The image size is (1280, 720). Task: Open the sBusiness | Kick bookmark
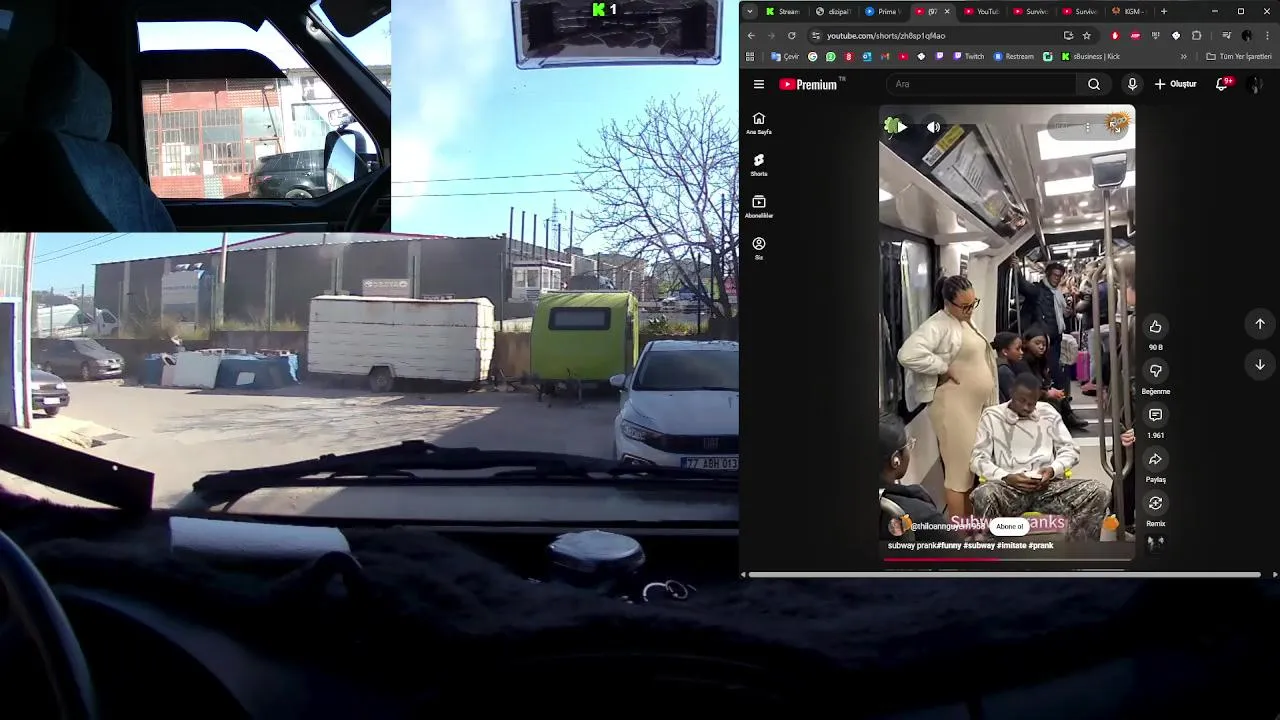coord(1091,57)
